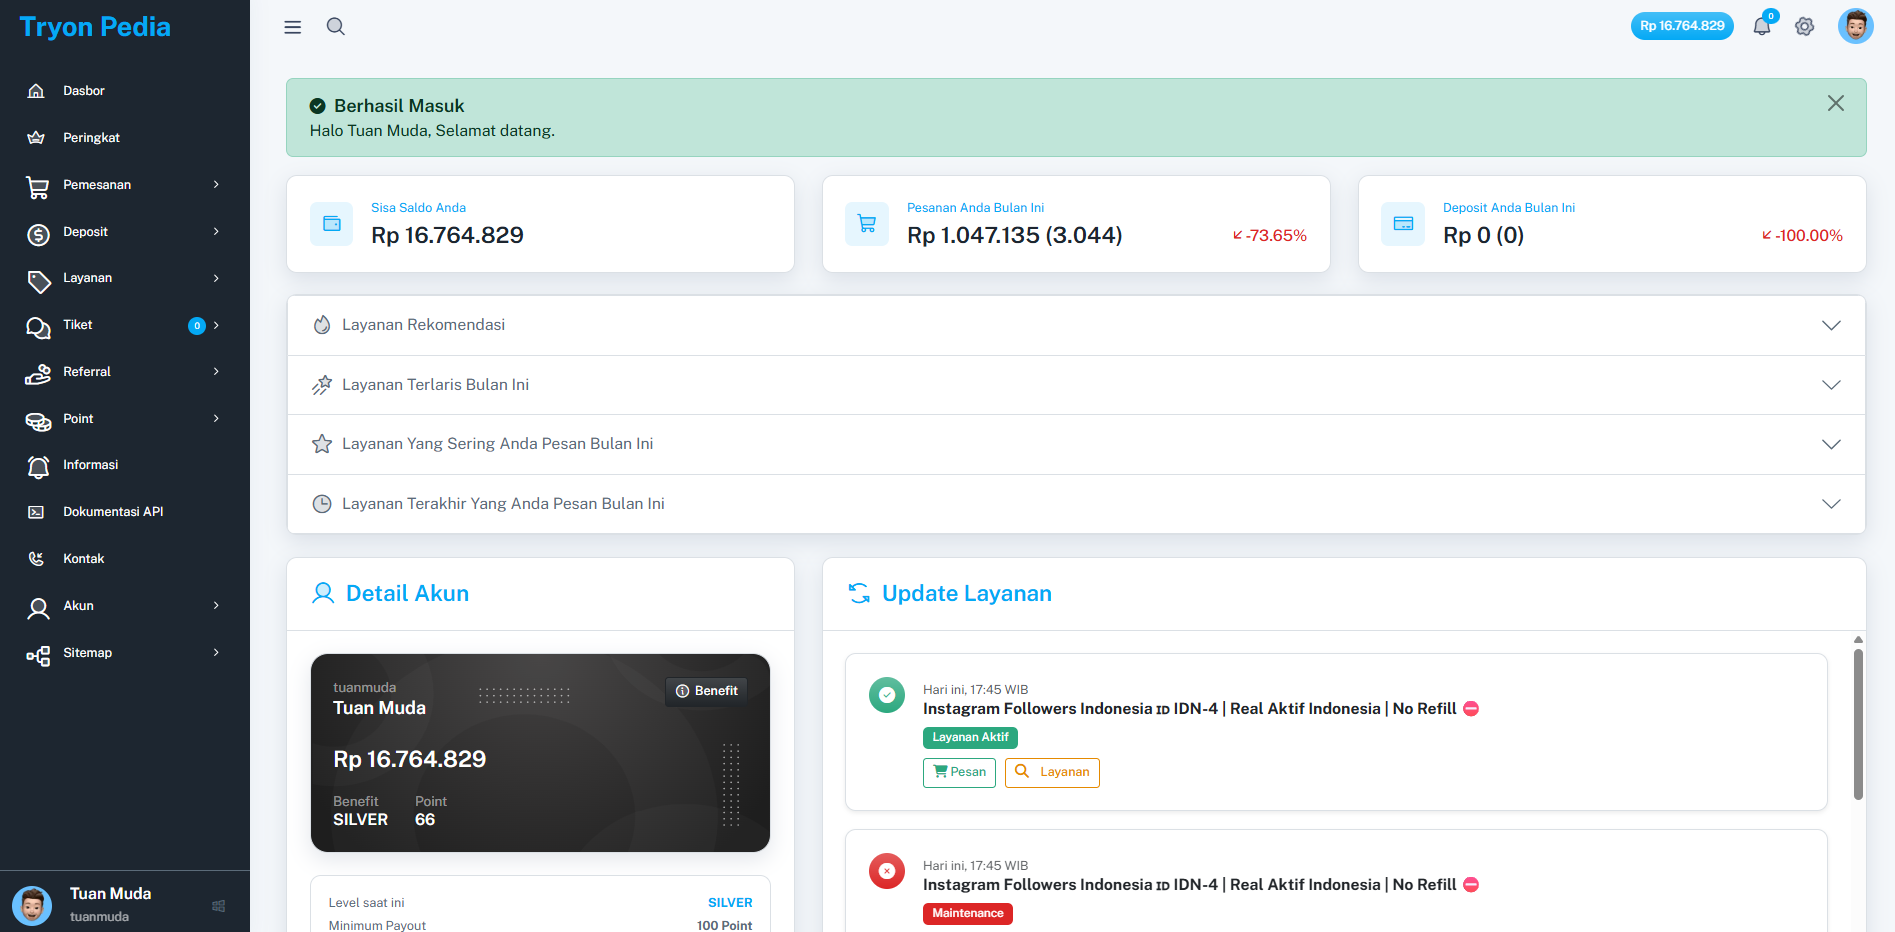Open the notifications bell icon
This screenshot has height=932, width=1895.
(1762, 26)
